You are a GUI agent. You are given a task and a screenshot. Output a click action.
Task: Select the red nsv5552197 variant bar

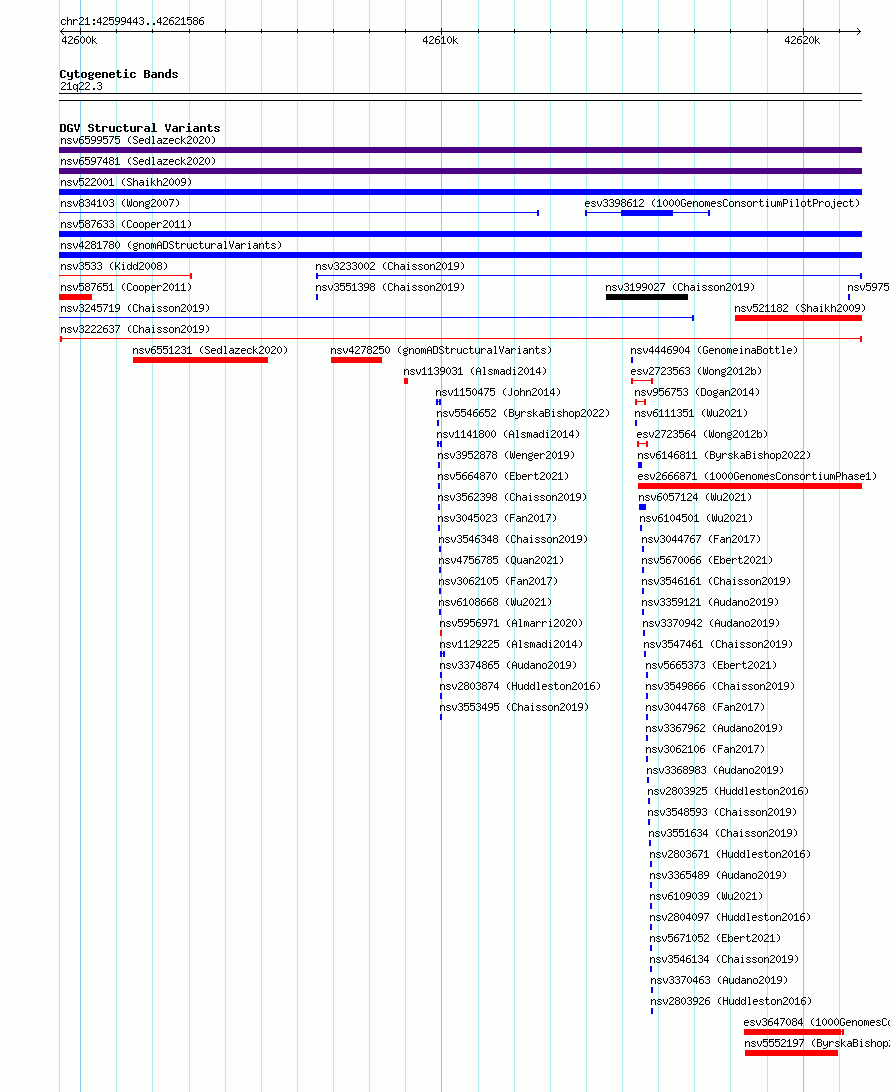click(x=791, y=1053)
